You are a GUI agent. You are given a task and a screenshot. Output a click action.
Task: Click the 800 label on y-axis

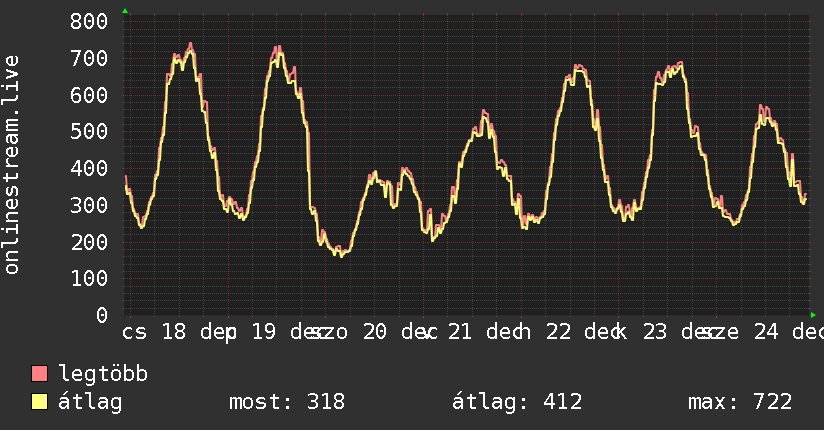pyautogui.click(x=89, y=22)
